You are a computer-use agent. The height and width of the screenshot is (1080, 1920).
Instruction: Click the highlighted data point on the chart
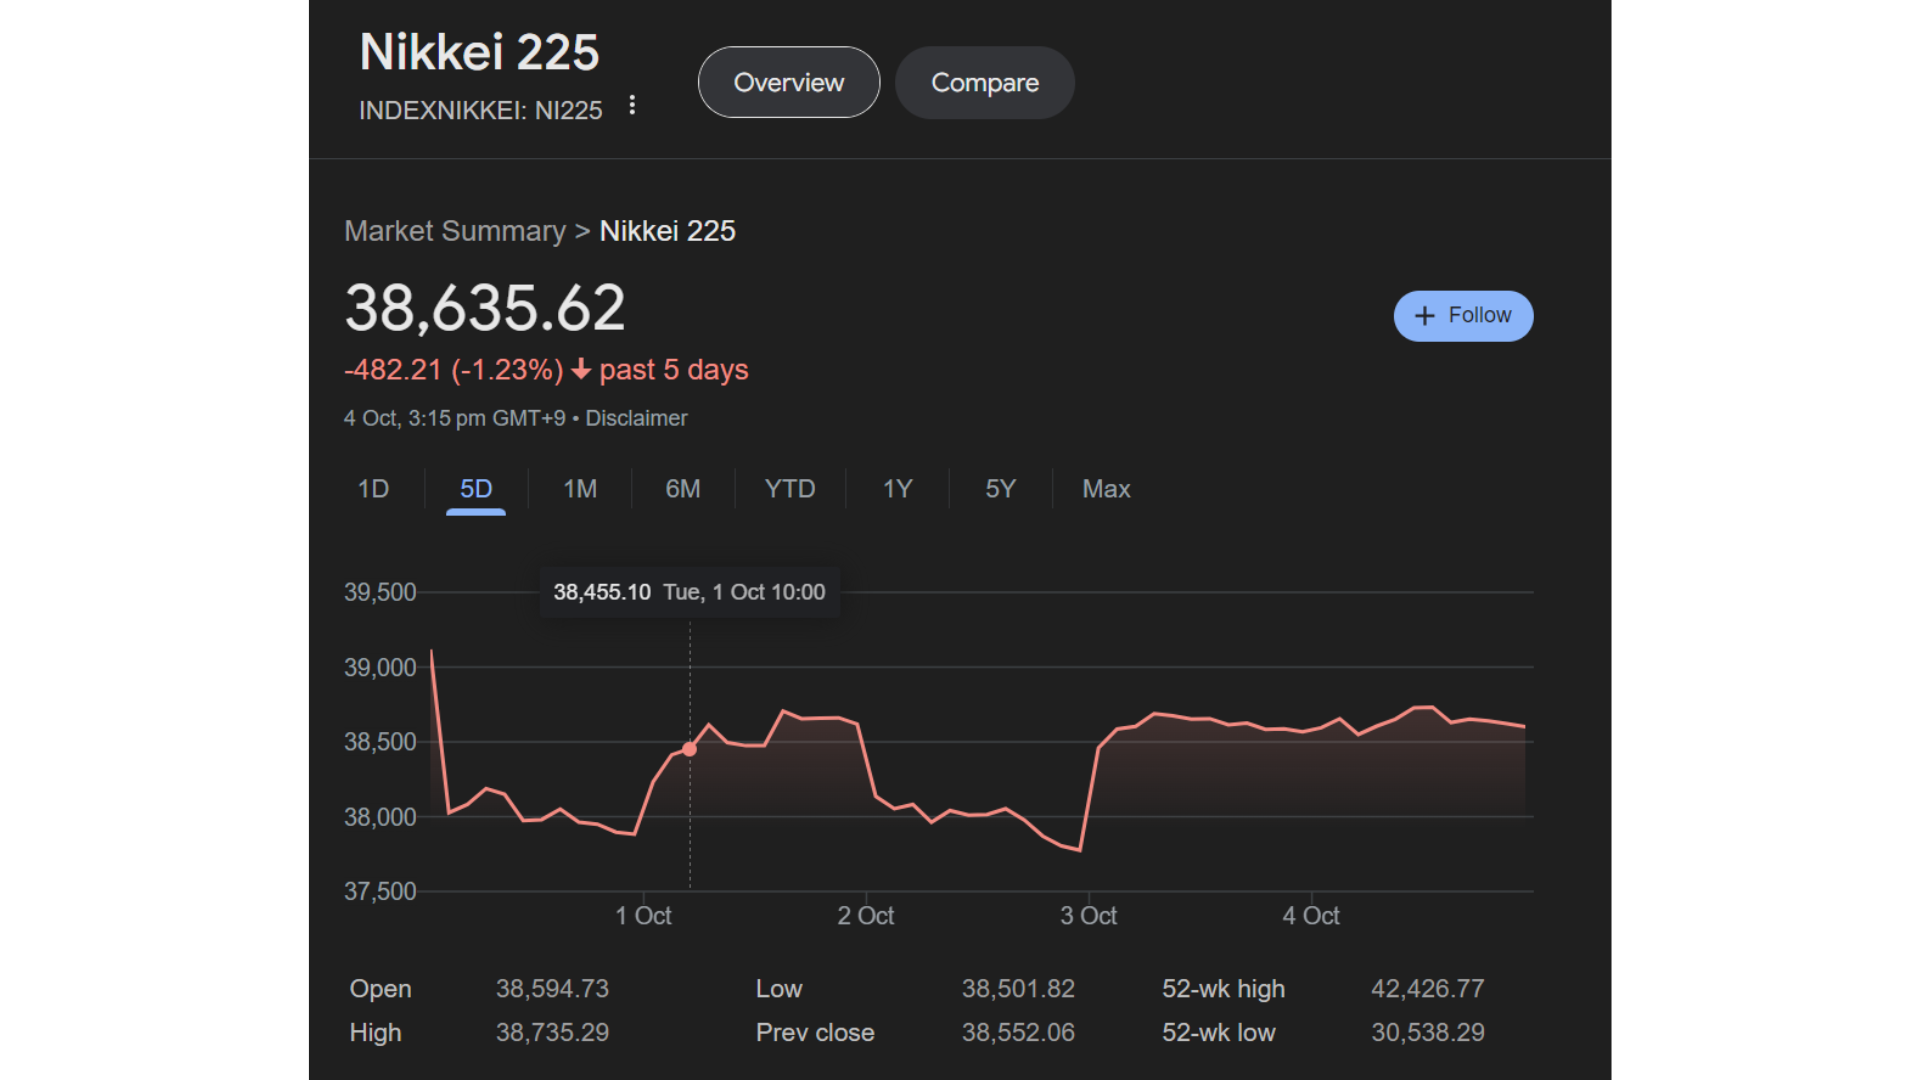tap(690, 749)
